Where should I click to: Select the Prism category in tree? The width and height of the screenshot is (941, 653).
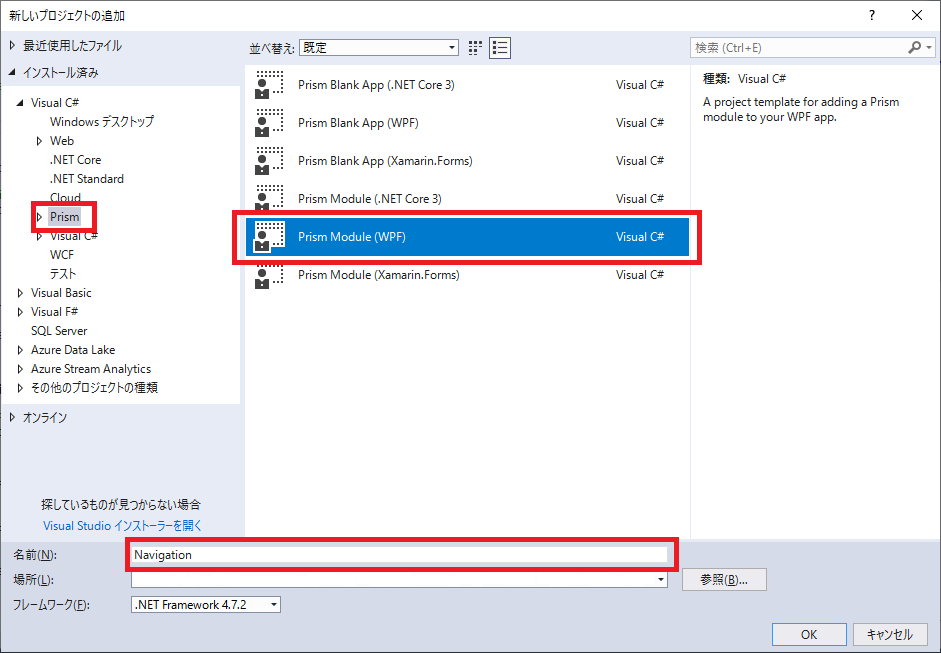click(x=65, y=217)
